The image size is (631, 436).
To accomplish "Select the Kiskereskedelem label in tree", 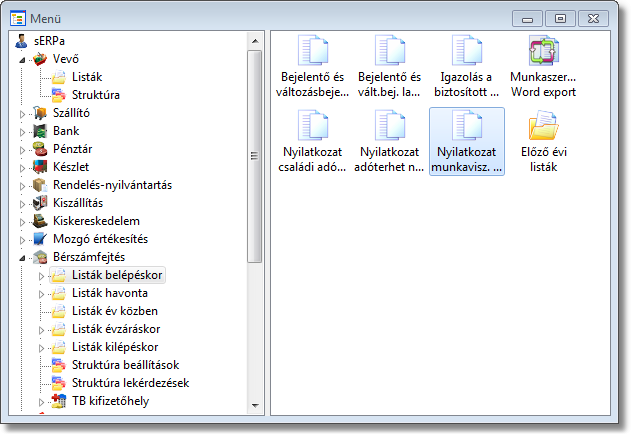I will (96, 221).
